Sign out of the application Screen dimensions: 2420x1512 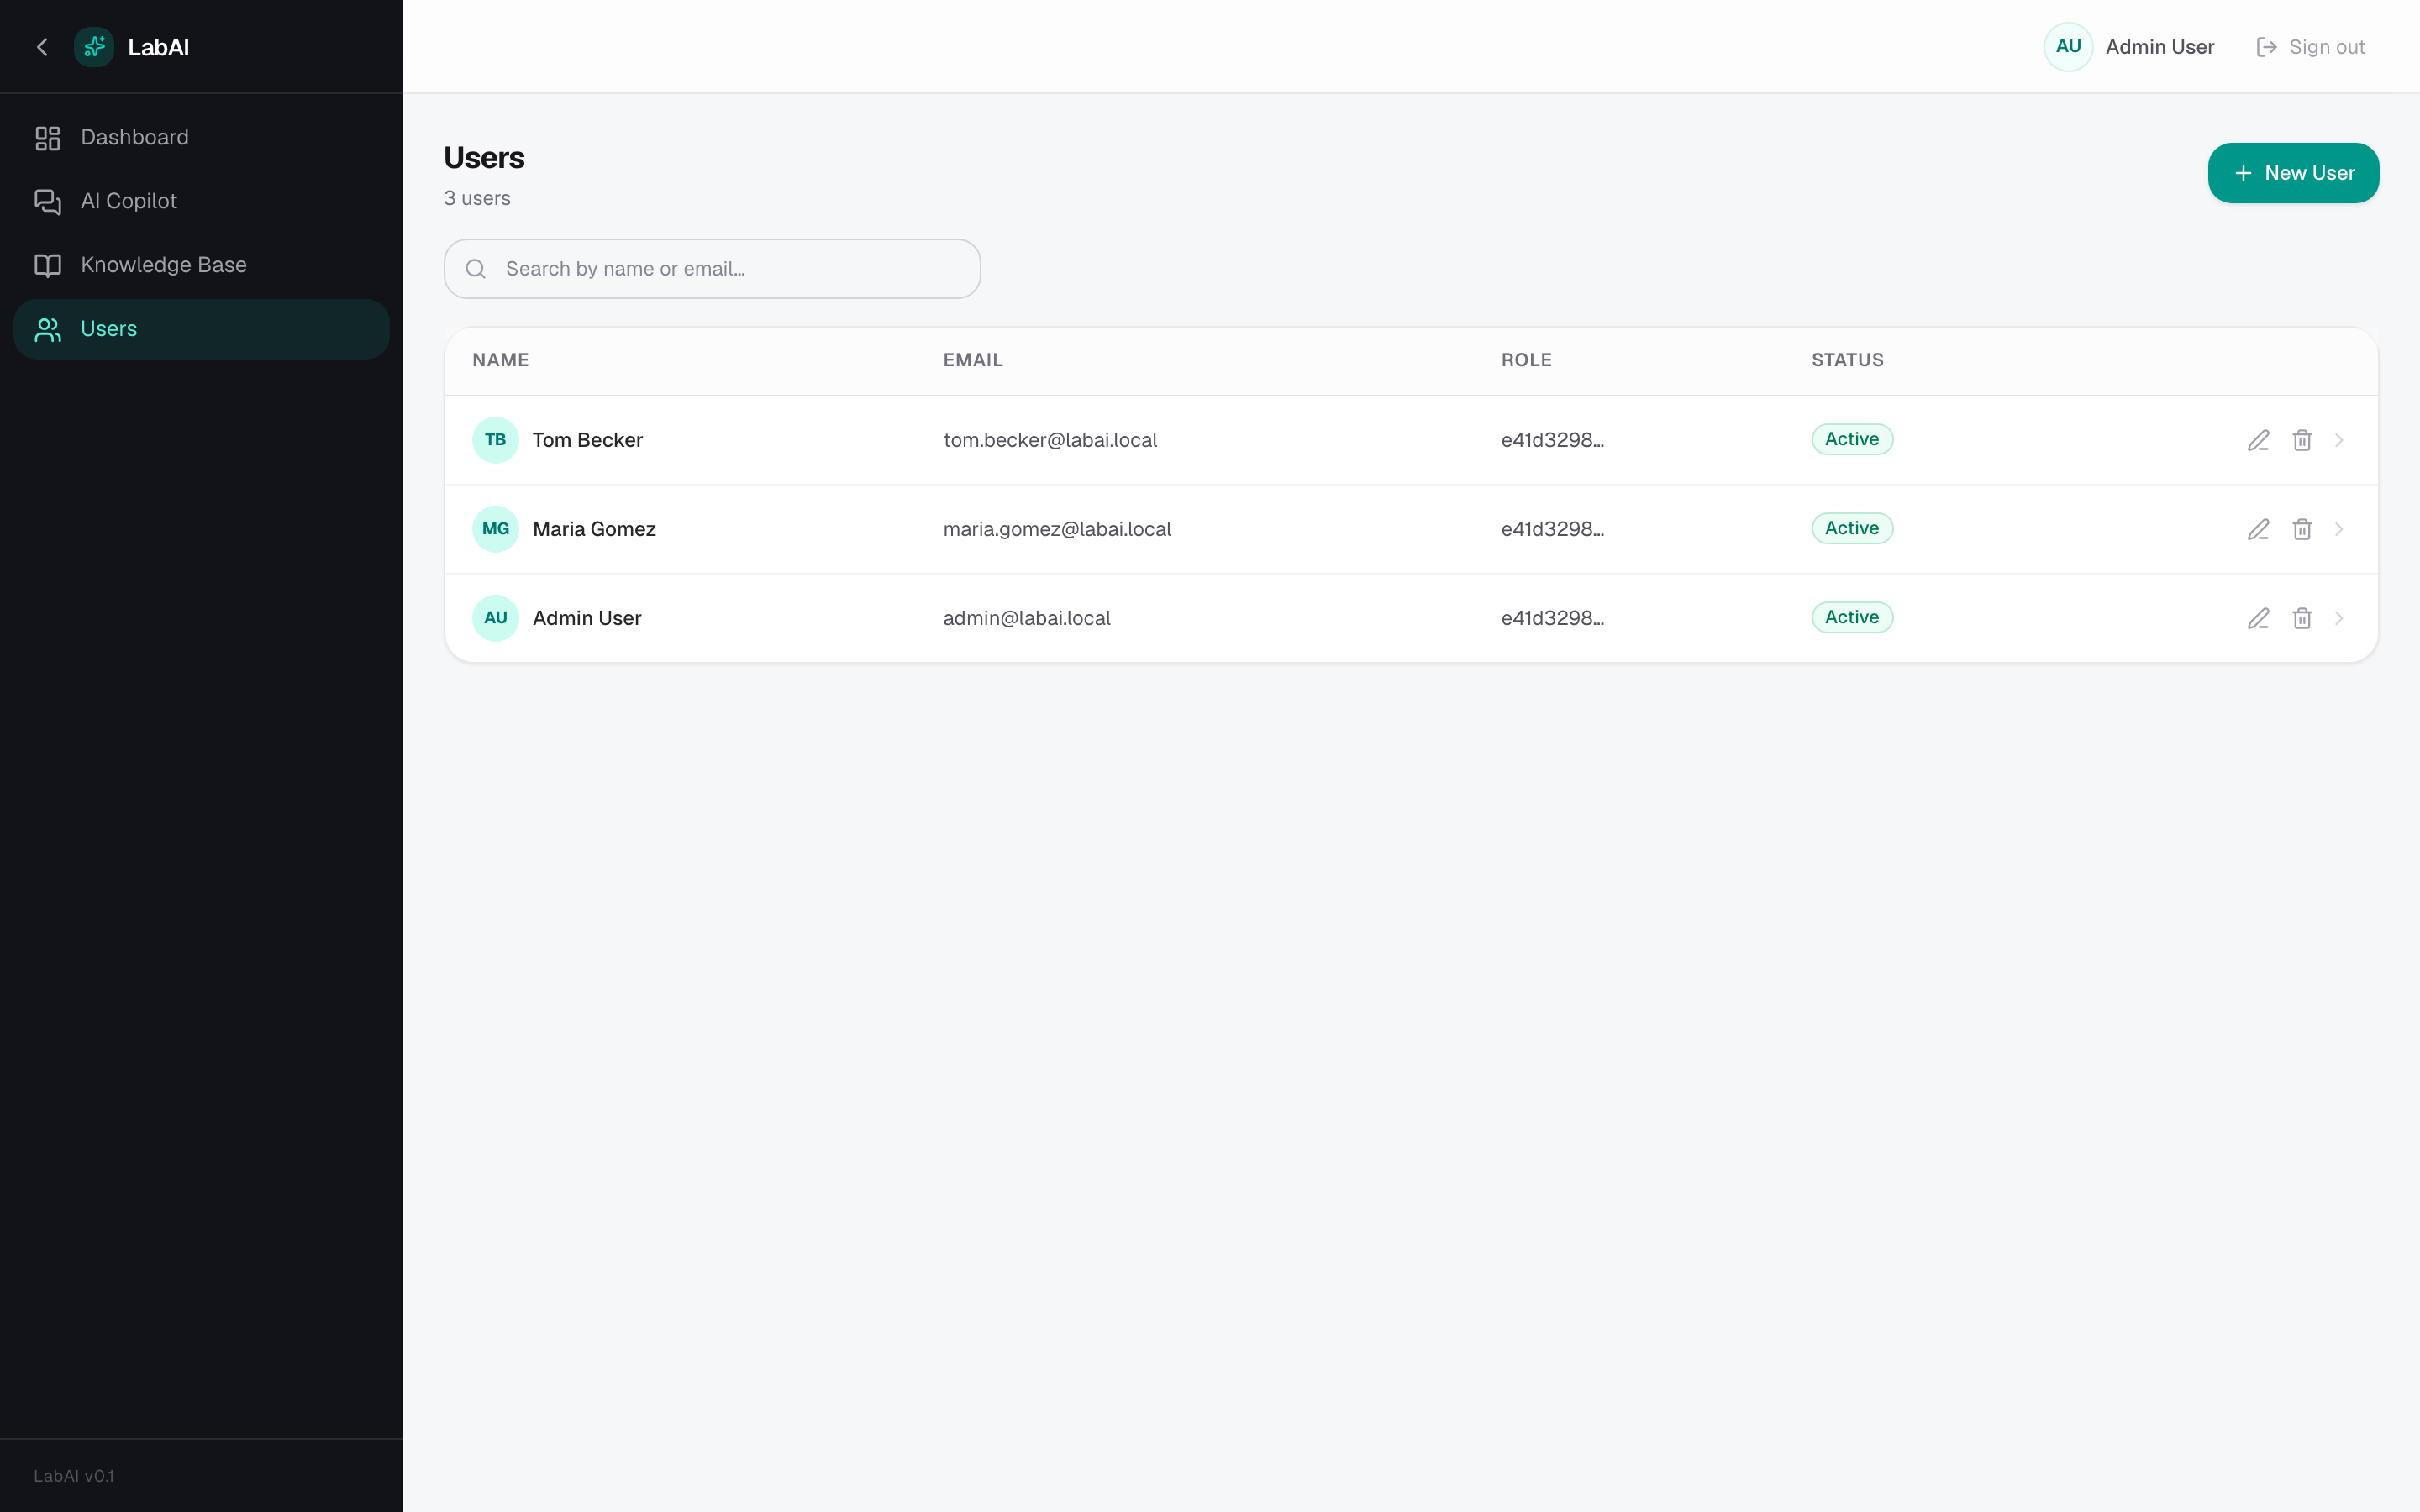tap(2310, 47)
